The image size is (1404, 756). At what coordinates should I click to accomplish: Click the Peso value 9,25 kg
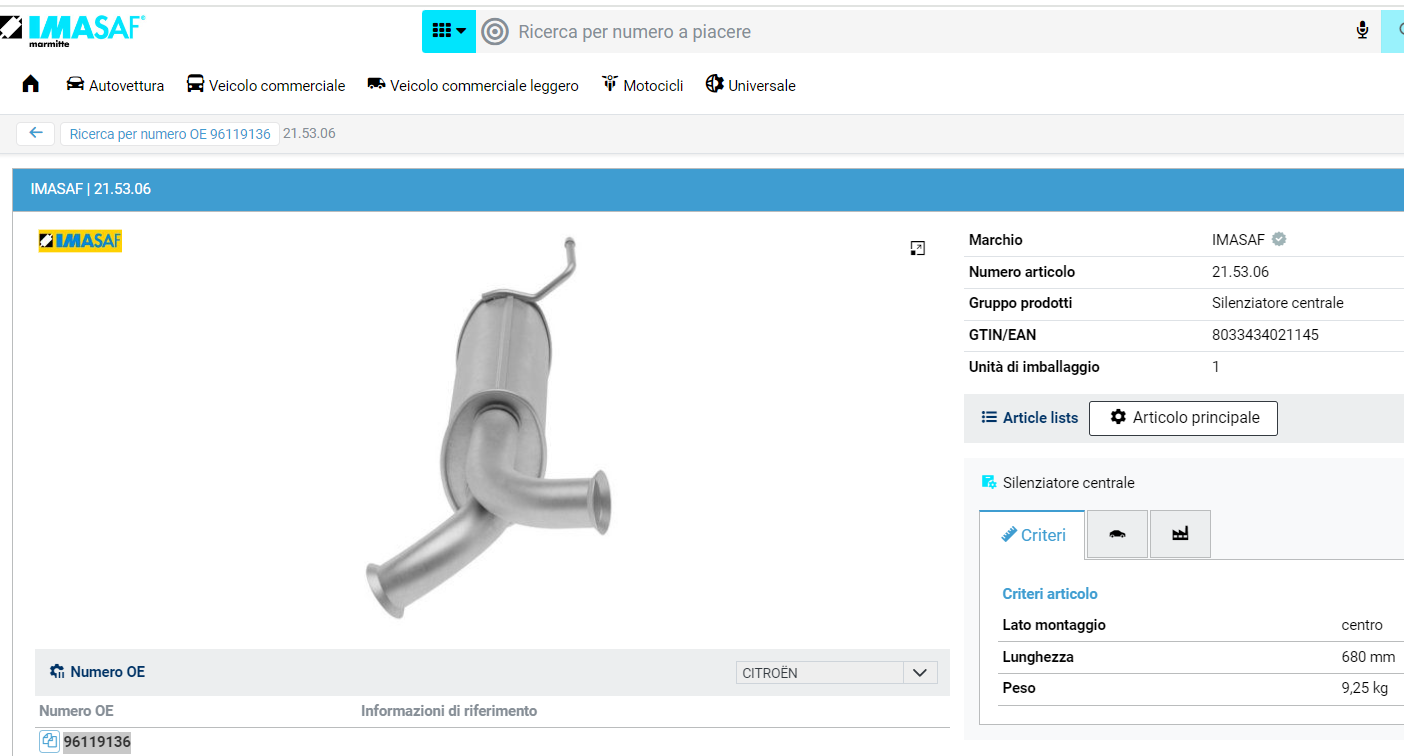pyautogui.click(x=1366, y=688)
